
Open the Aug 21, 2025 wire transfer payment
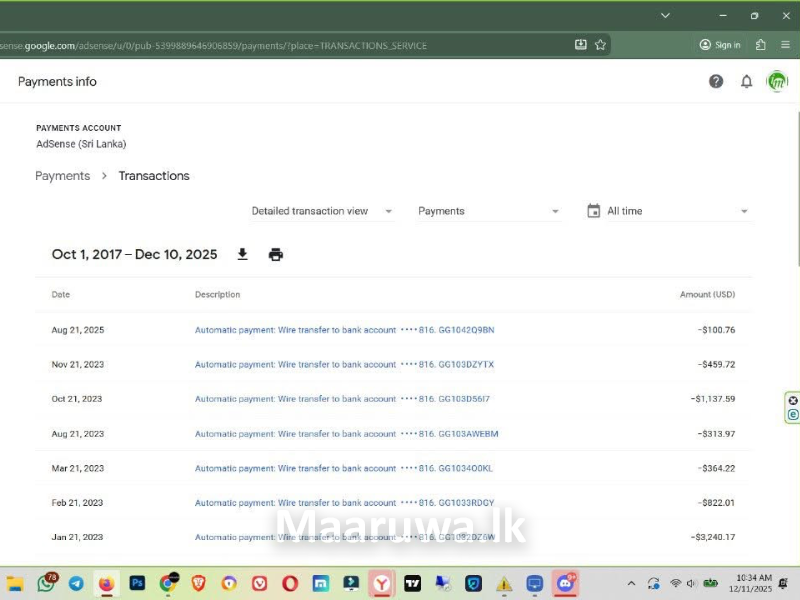tap(344, 330)
